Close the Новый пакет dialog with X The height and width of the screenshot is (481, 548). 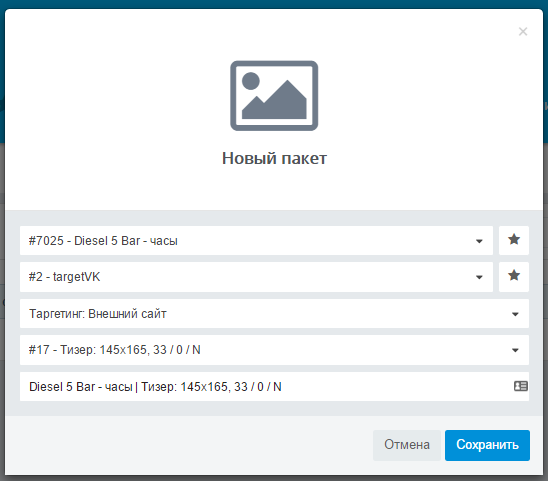pyautogui.click(x=523, y=31)
